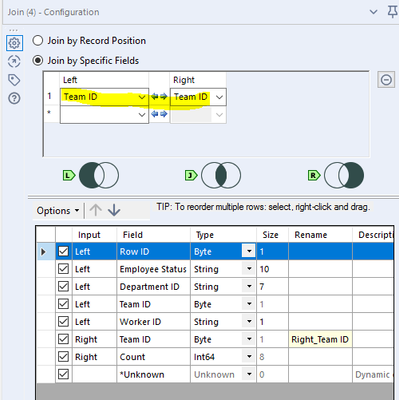Click Rename cell for Count row
The width and height of the screenshot is (399, 400).
point(320,357)
